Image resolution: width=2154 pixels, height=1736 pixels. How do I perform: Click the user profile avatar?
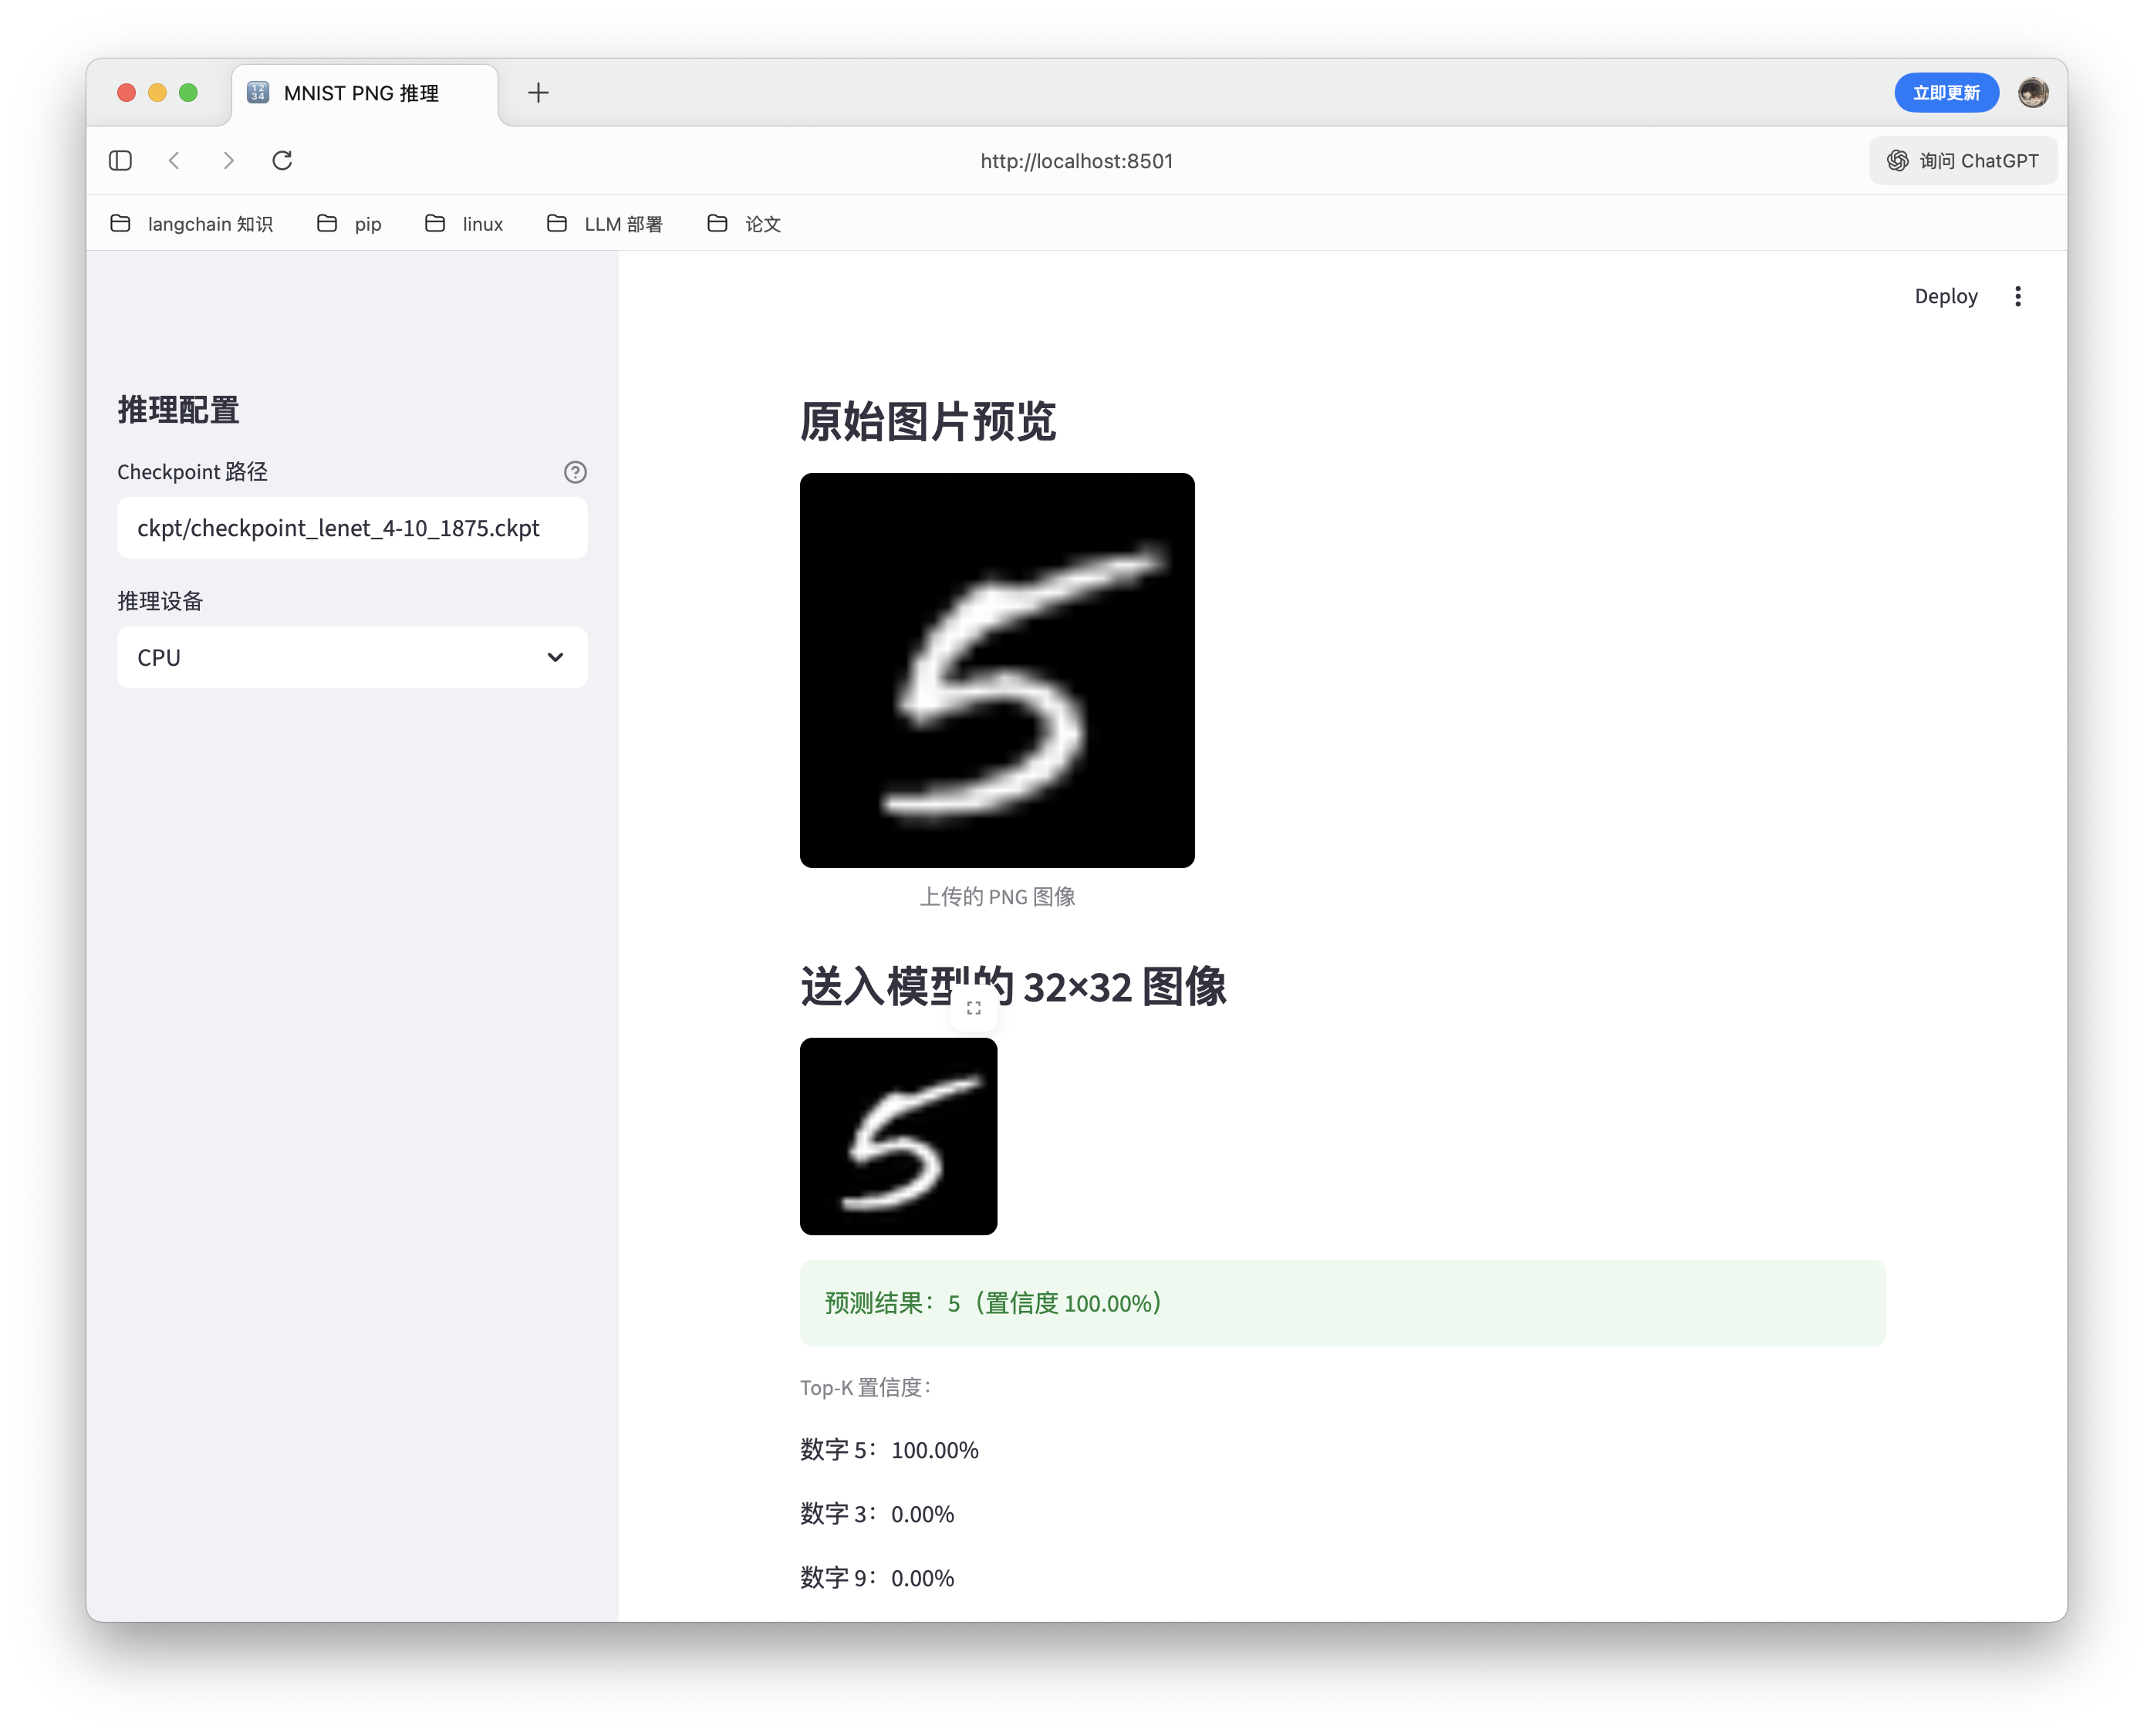point(2033,92)
